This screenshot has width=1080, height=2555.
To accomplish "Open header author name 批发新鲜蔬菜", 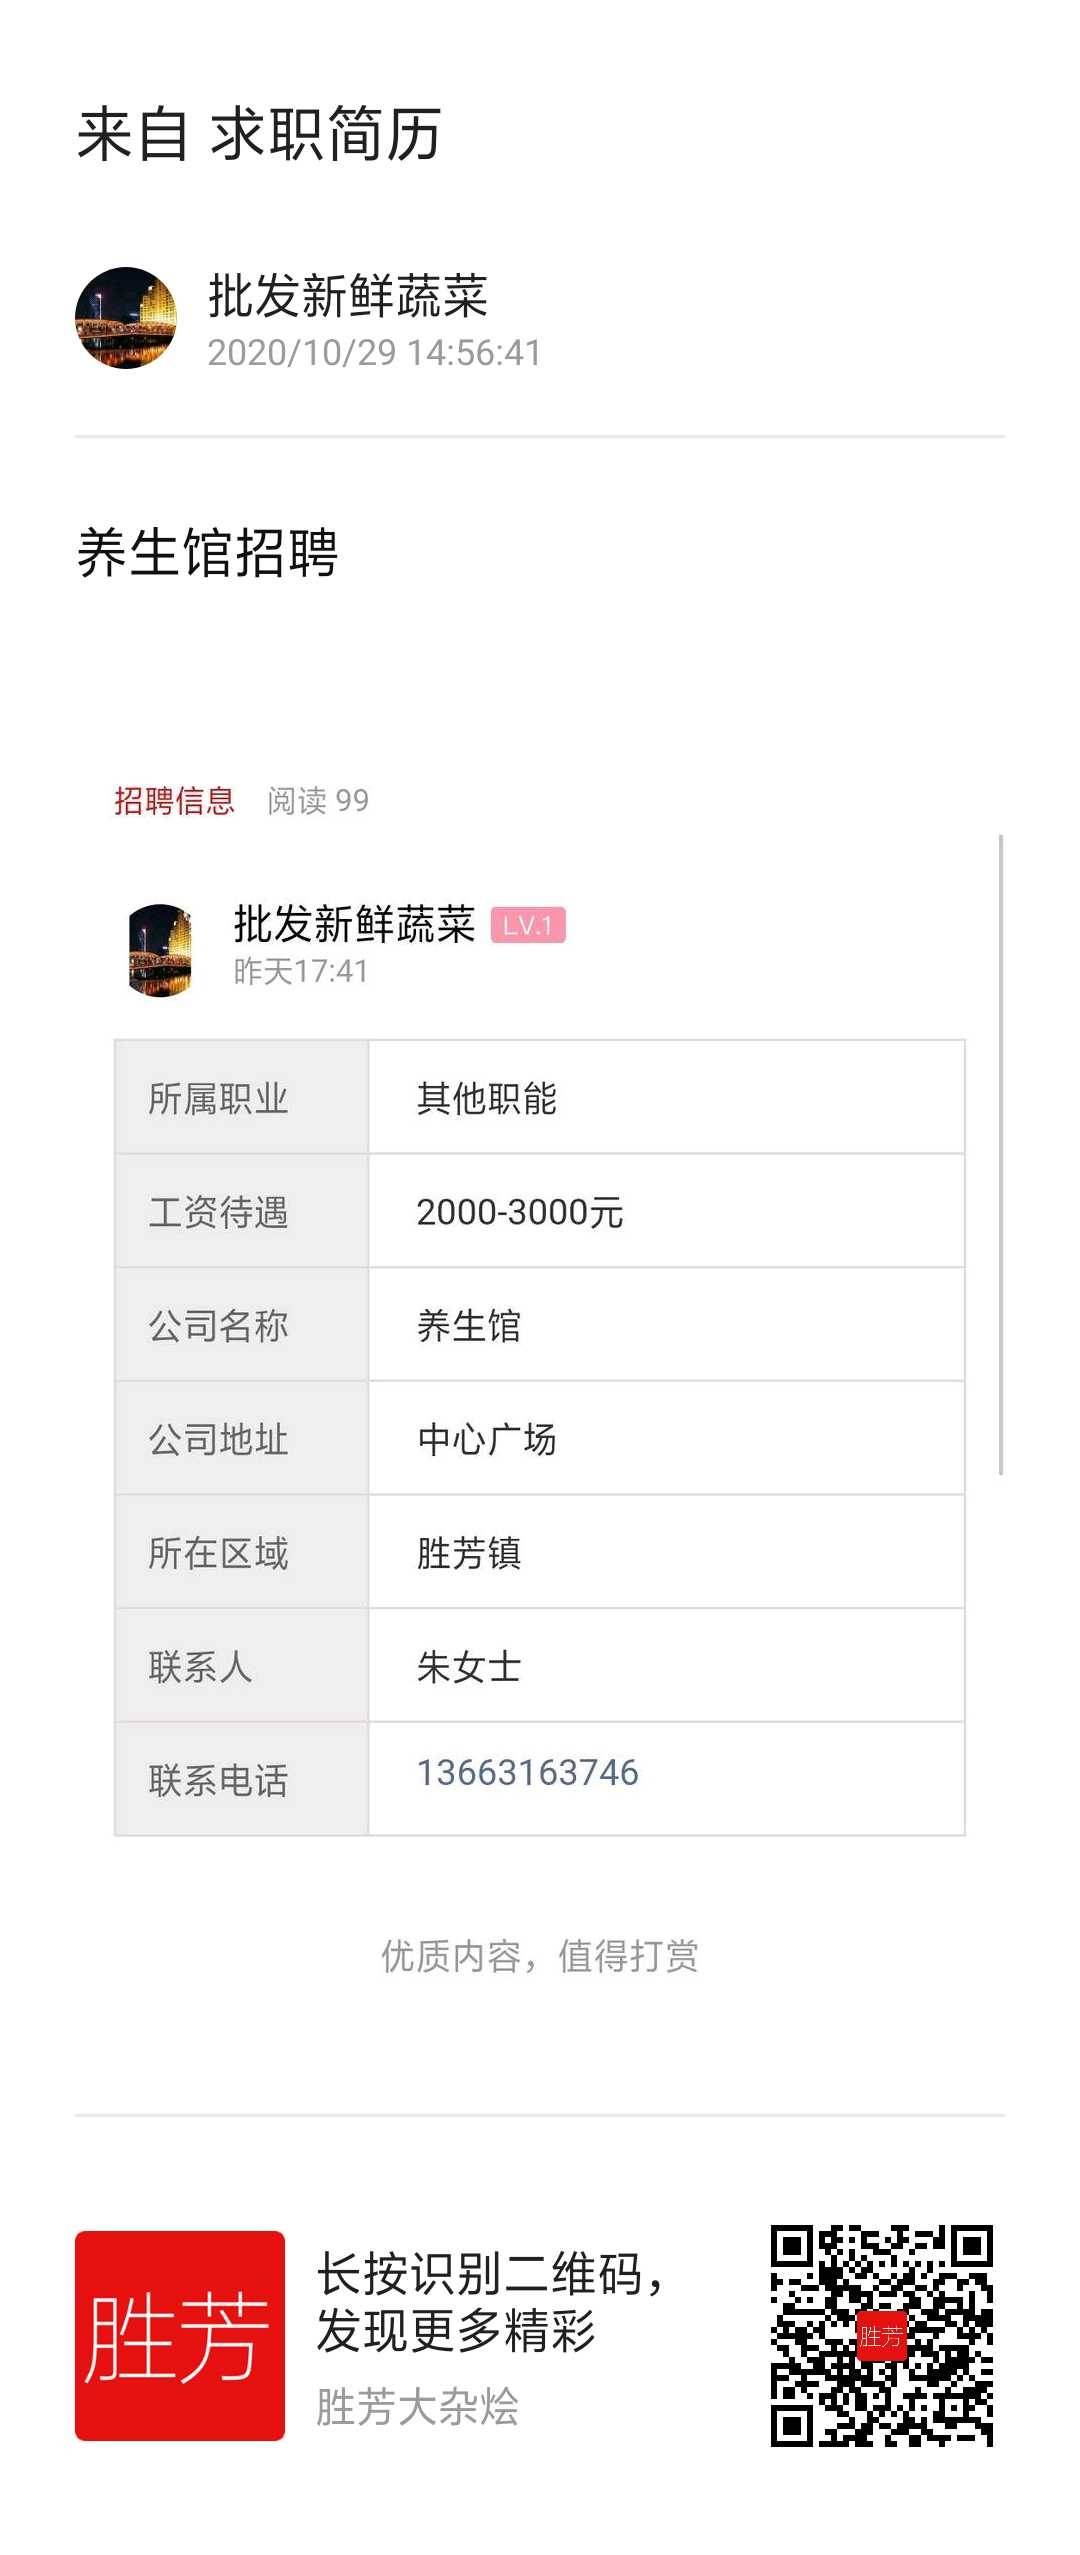I will (x=348, y=296).
